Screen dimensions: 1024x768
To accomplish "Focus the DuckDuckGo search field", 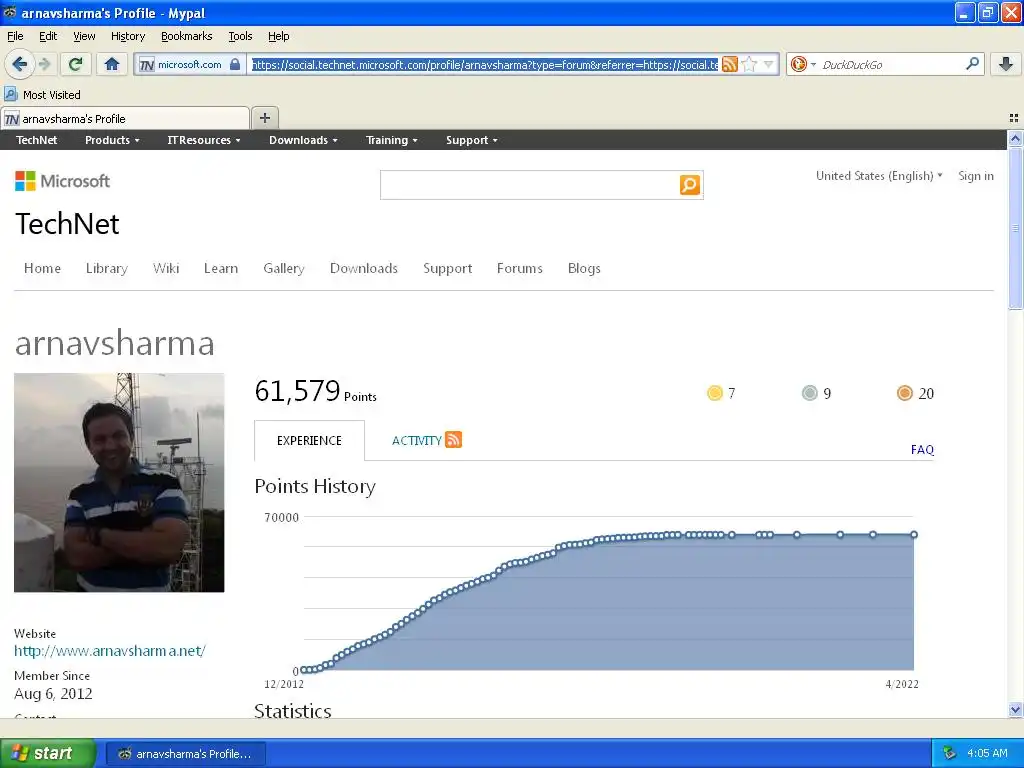I will tap(891, 64).
